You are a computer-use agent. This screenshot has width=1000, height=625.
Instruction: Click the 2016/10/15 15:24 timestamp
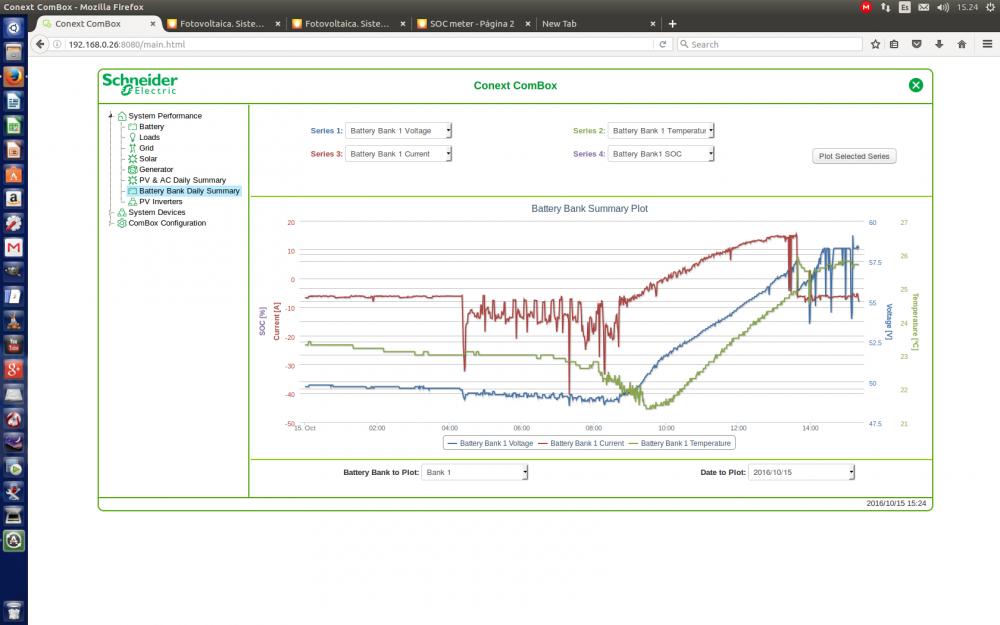pos(896,503)
